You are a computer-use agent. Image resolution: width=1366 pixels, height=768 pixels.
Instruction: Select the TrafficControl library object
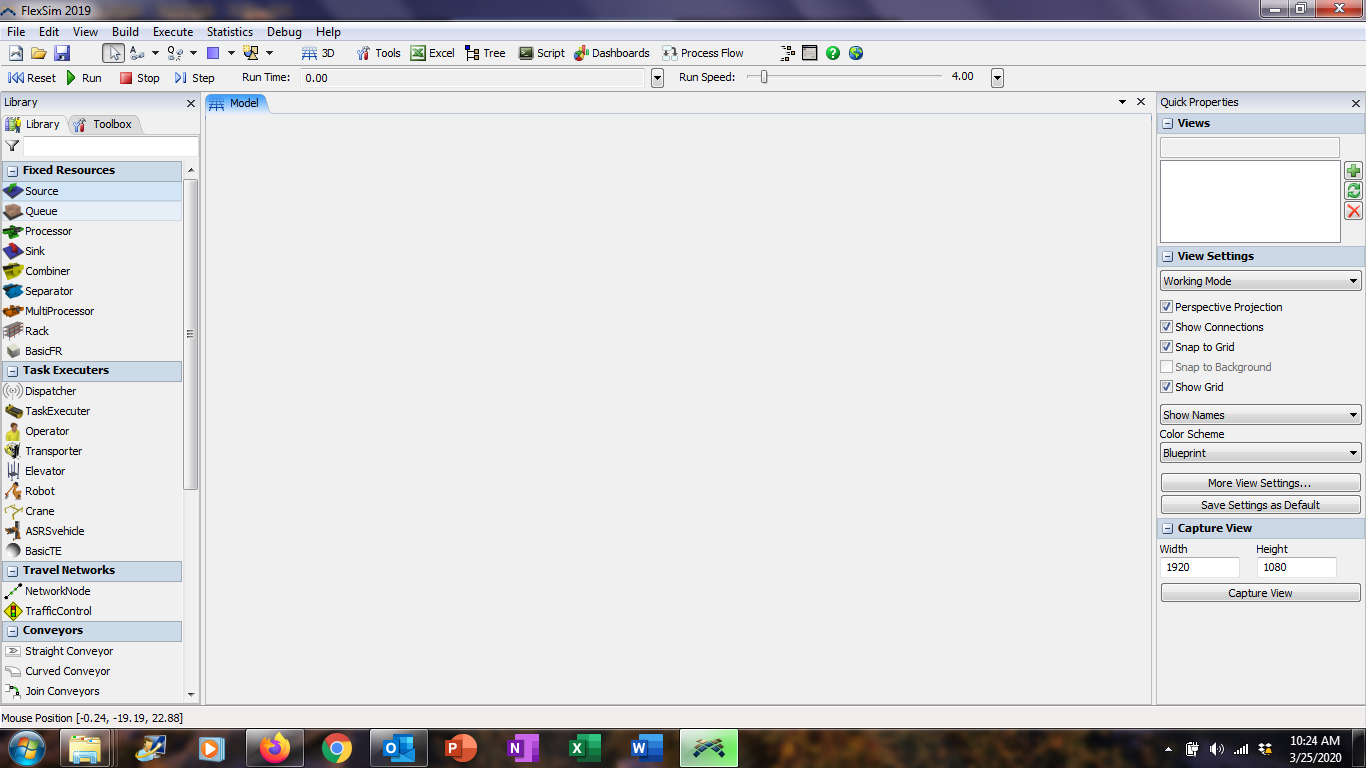[92, 611]
